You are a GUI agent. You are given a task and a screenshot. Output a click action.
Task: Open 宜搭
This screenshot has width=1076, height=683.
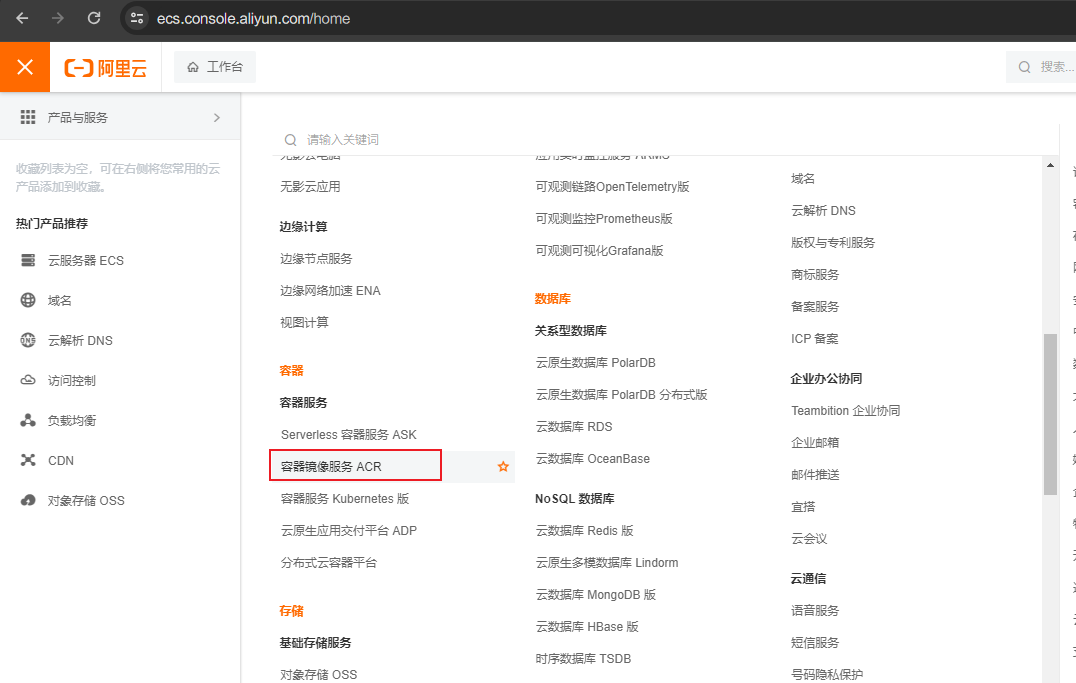point(803,507)
